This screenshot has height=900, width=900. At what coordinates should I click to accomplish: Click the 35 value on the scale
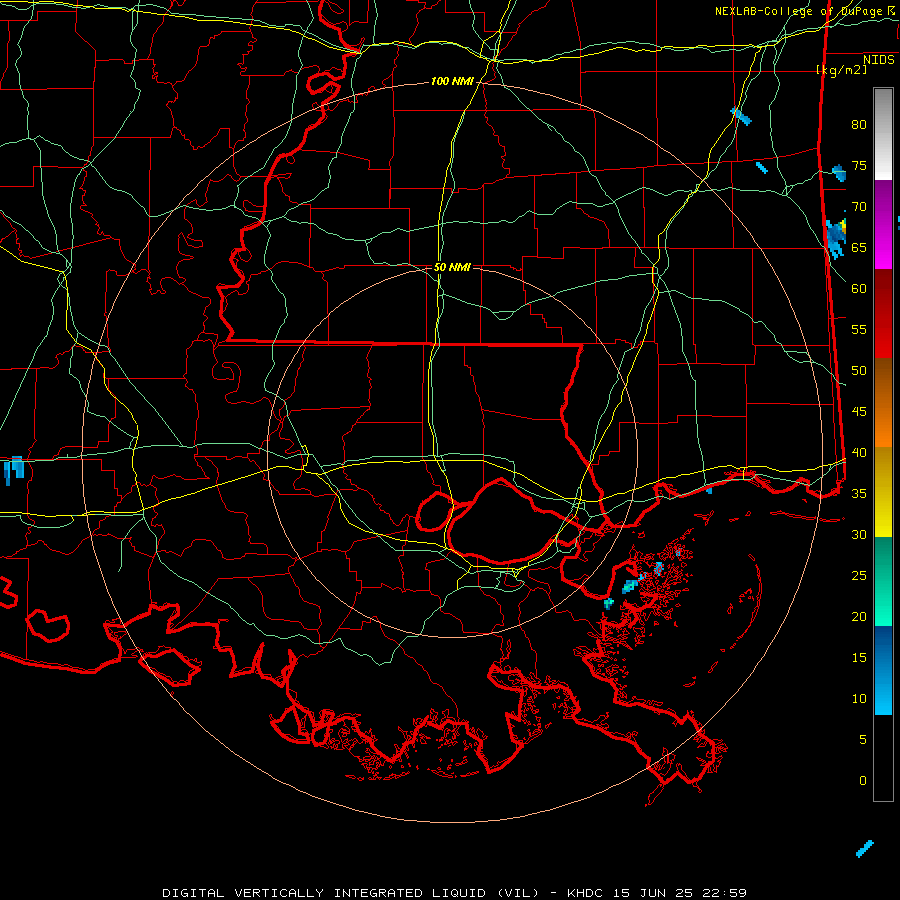pos(859,494)
